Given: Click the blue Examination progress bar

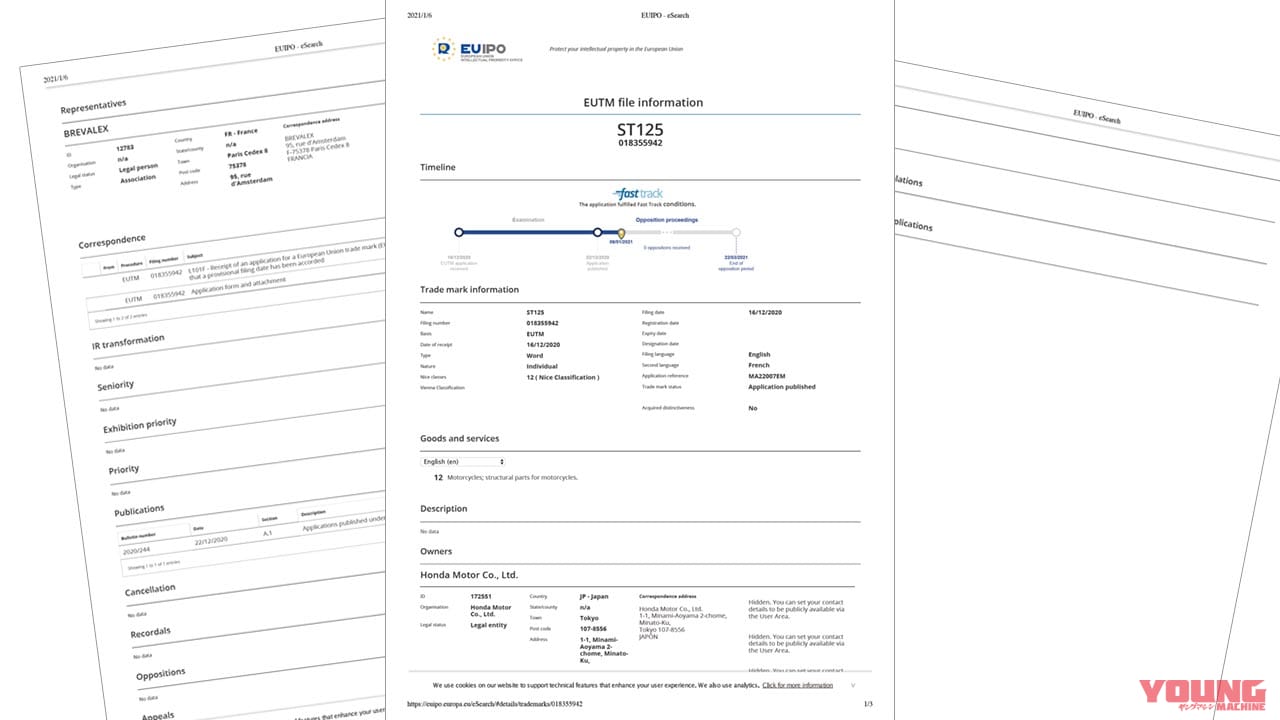Looking at the screenshot, I should 528,232.
